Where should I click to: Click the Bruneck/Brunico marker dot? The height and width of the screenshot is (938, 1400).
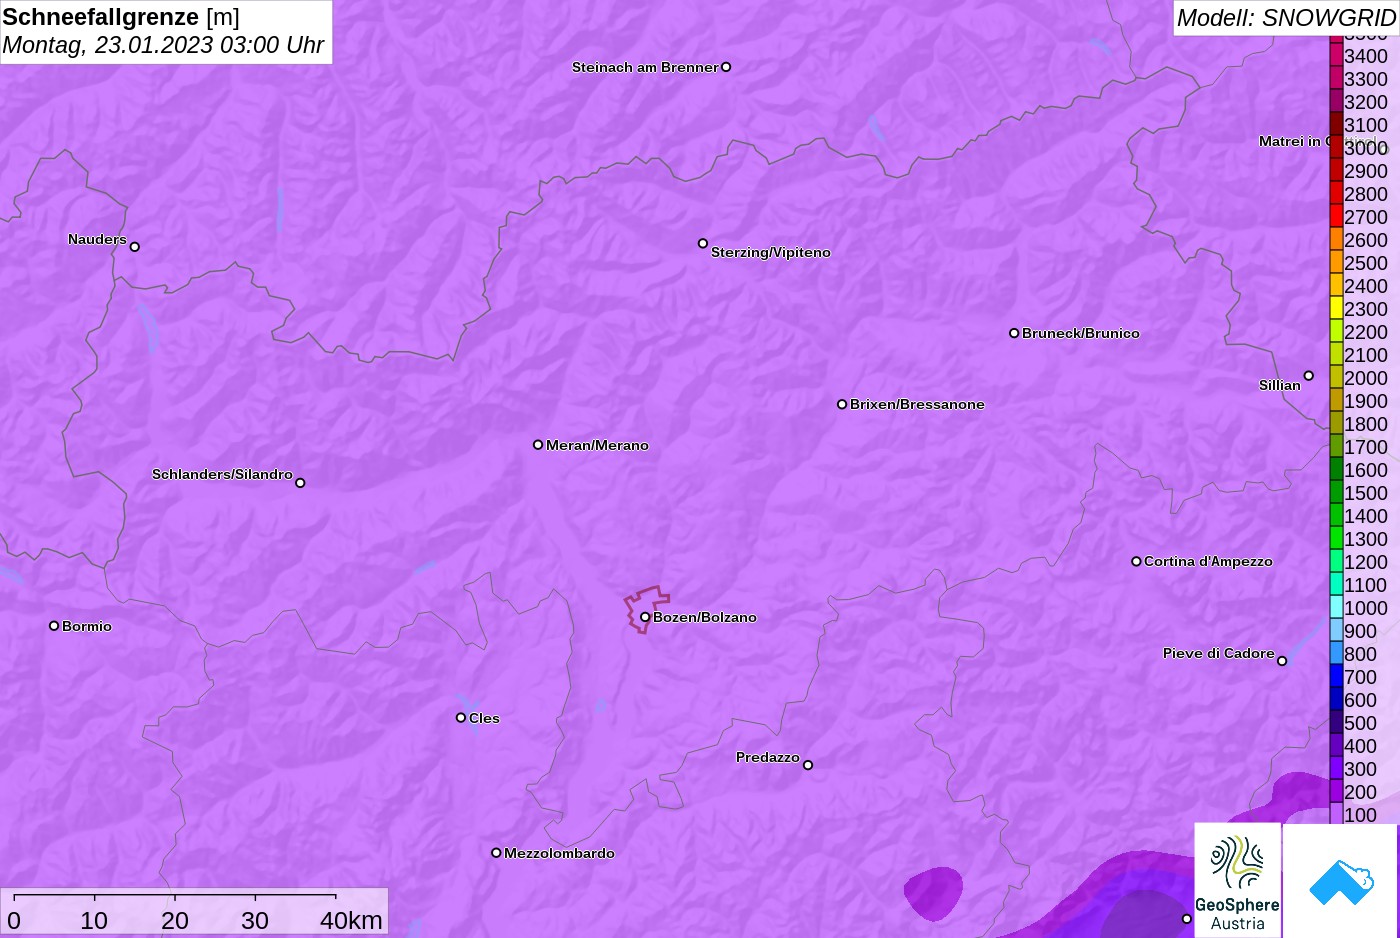coord(1014,333)
